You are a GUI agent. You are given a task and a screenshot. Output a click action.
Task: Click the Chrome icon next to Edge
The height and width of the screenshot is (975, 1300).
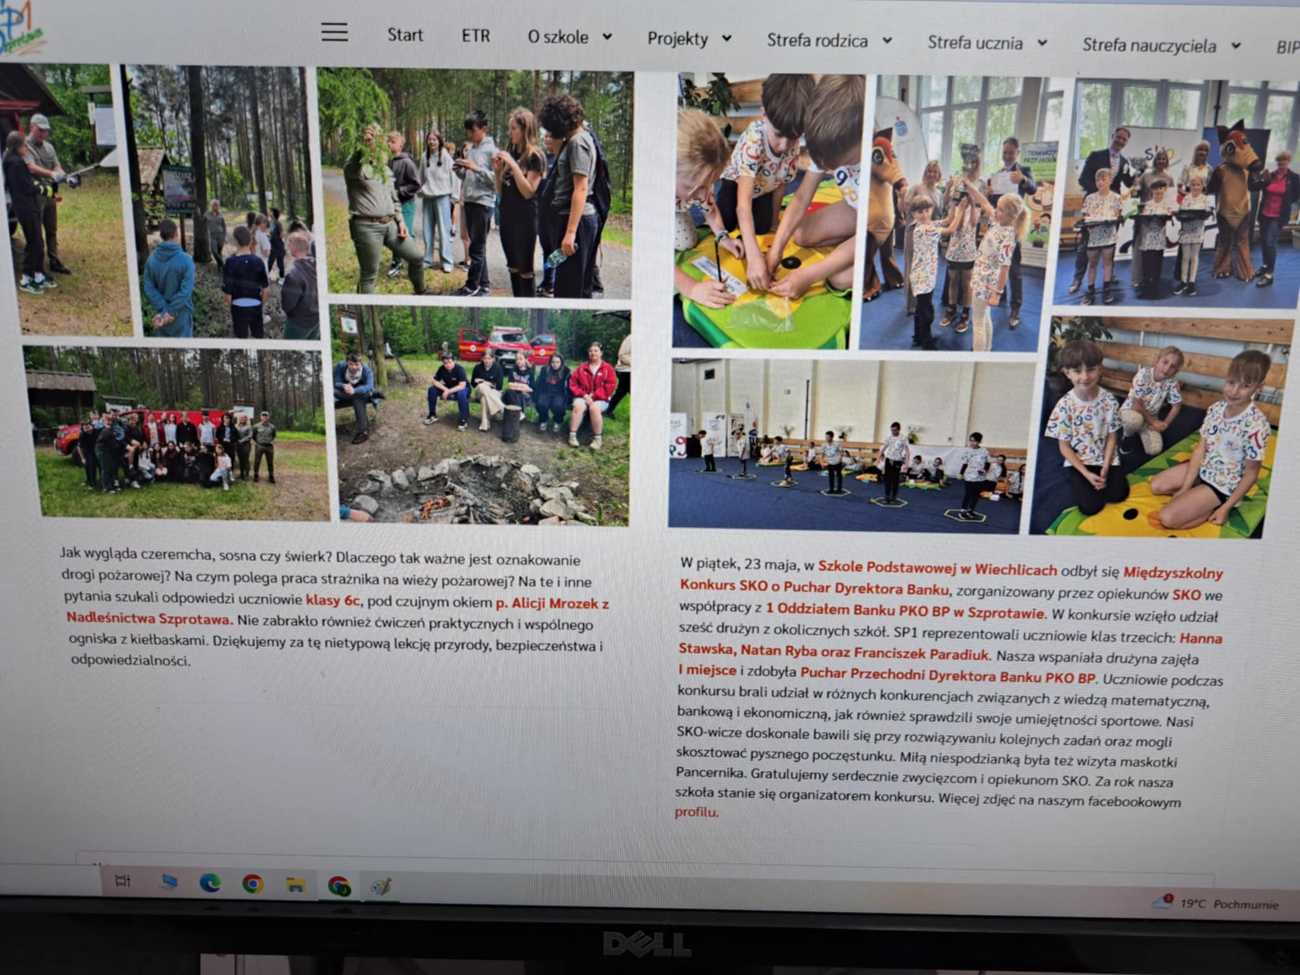tap(253, 883)
